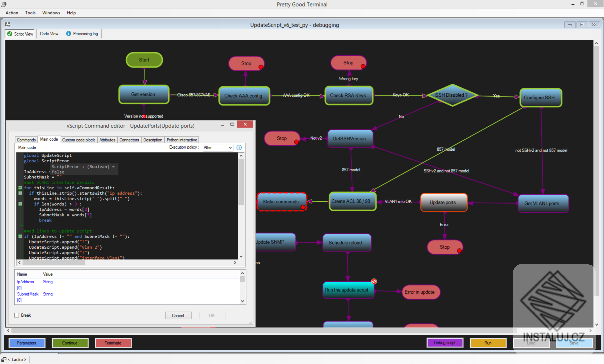
Task: Open the Execution policy dropdown
Action: click(x=218, y=148)
